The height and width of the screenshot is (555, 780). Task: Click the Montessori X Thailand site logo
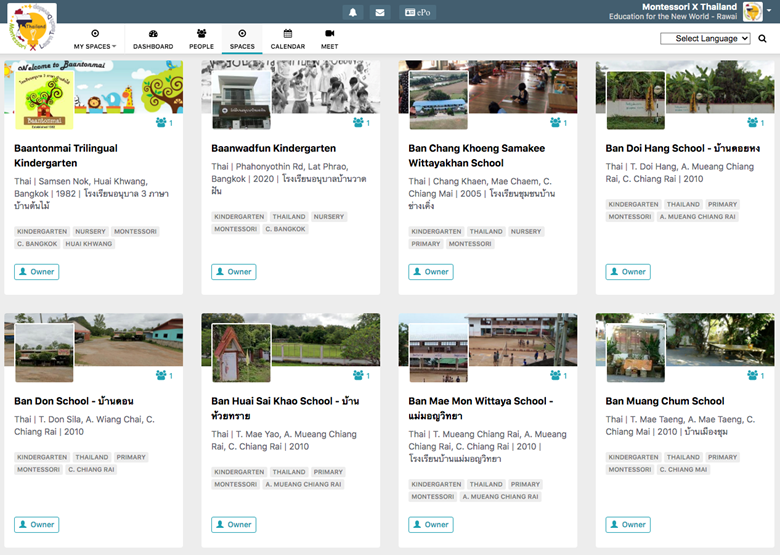coord(32,27)
